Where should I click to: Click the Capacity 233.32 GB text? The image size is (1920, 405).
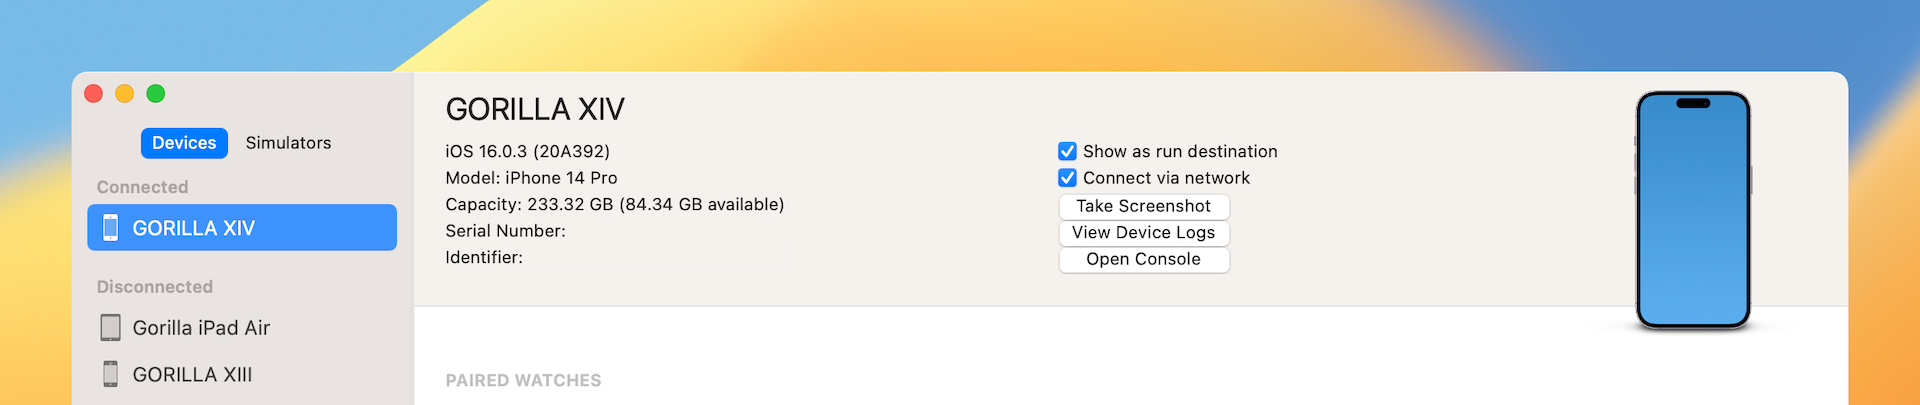coord(614,205)
